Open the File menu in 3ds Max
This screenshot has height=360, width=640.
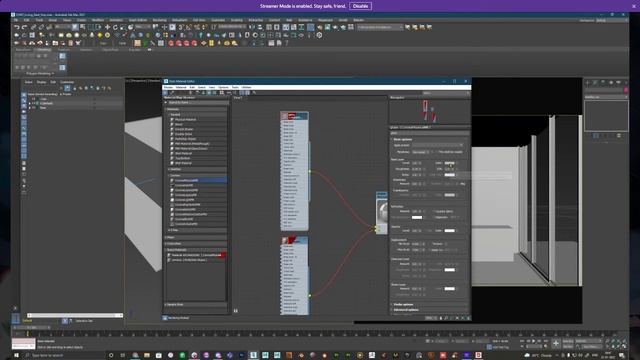pos(16,20)
